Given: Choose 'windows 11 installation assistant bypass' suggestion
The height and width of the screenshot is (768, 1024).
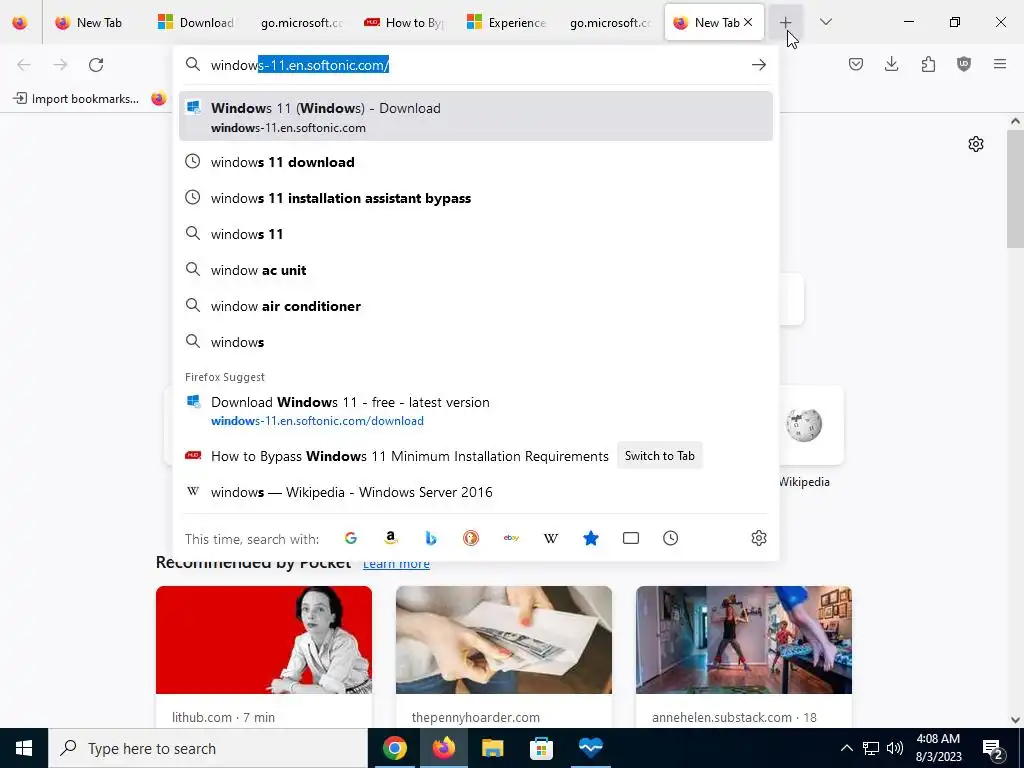Looking at the screenshot, I should tap(475, 198).
